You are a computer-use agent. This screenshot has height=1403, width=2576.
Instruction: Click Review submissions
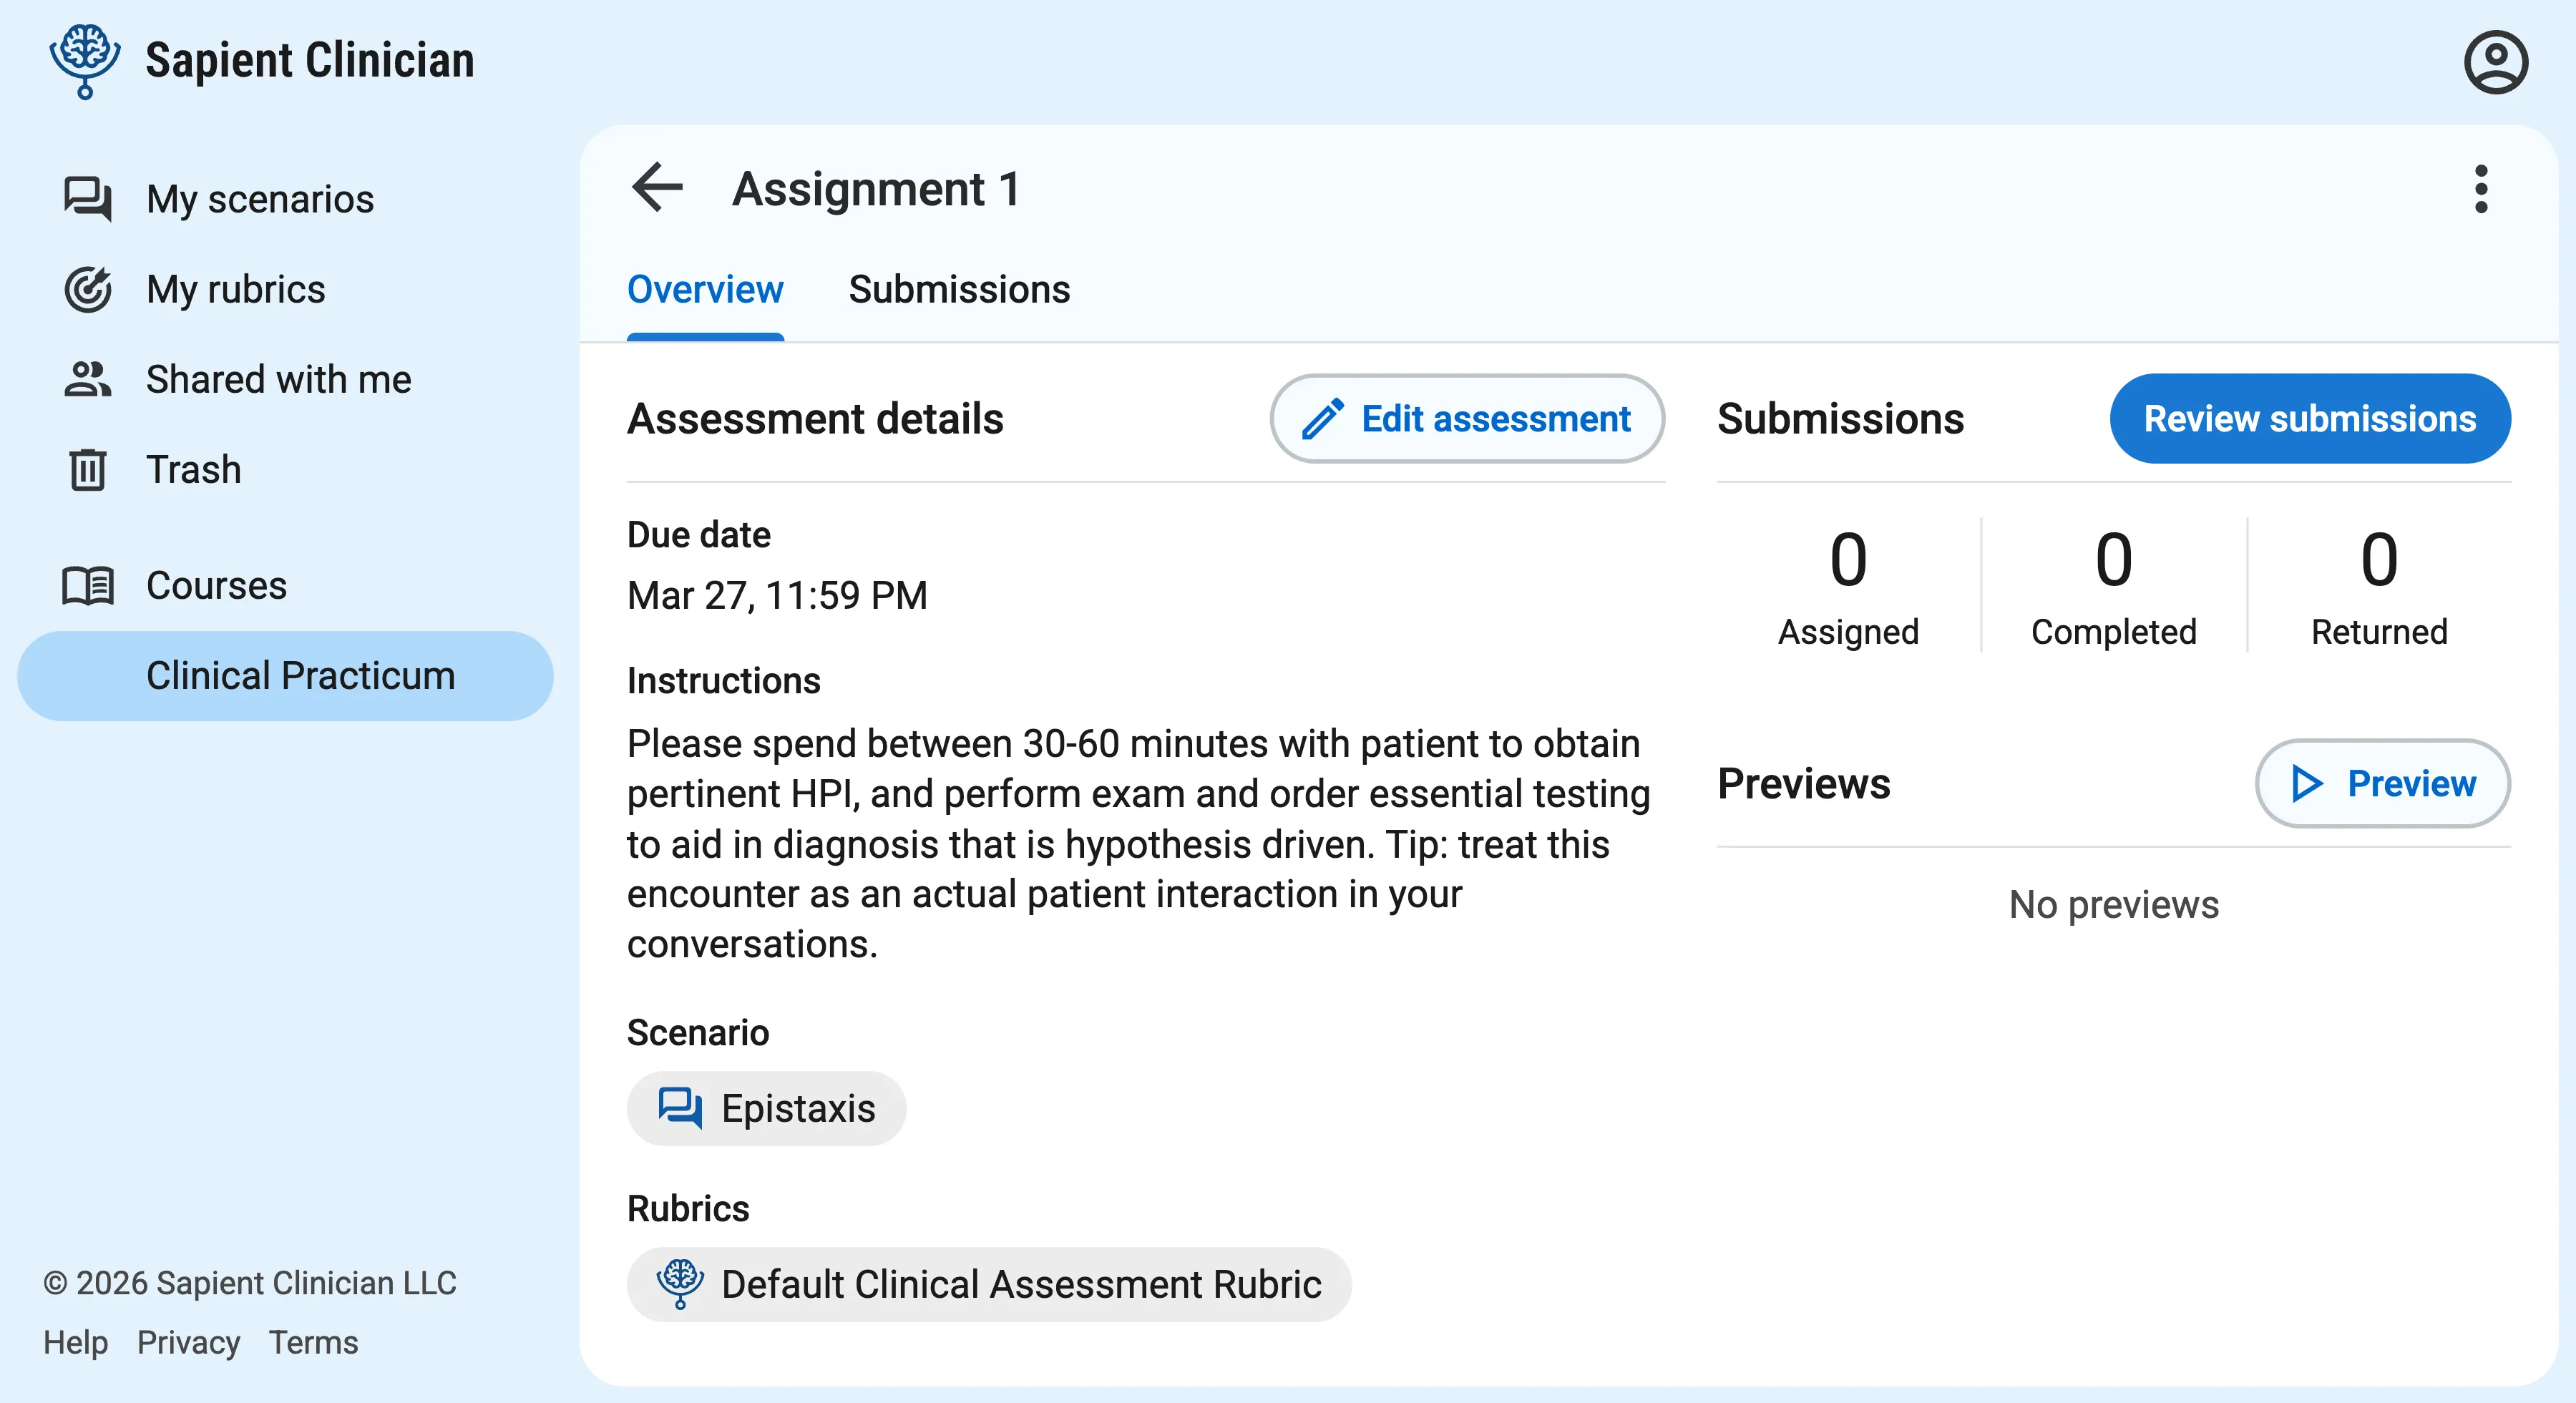(x=2310, y=418)
